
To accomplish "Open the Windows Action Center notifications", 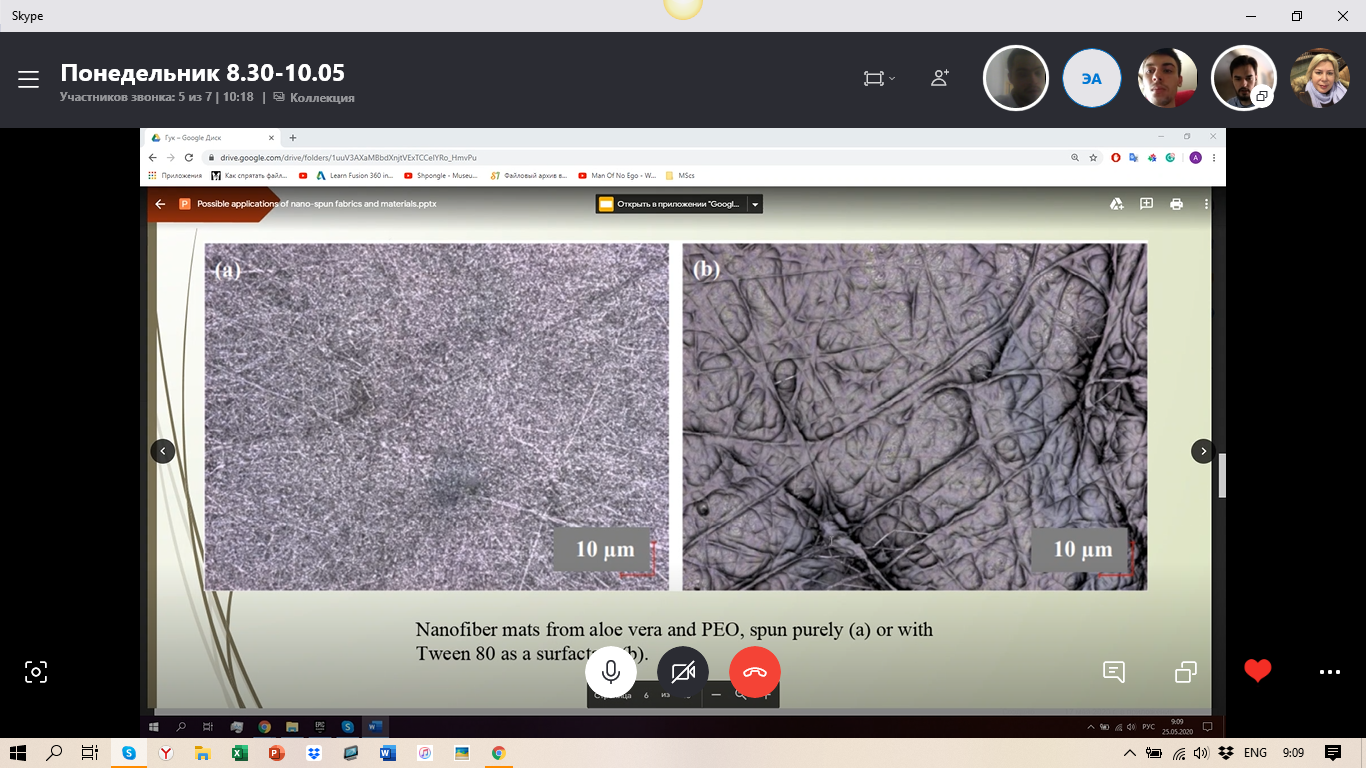I will 1332,753.
